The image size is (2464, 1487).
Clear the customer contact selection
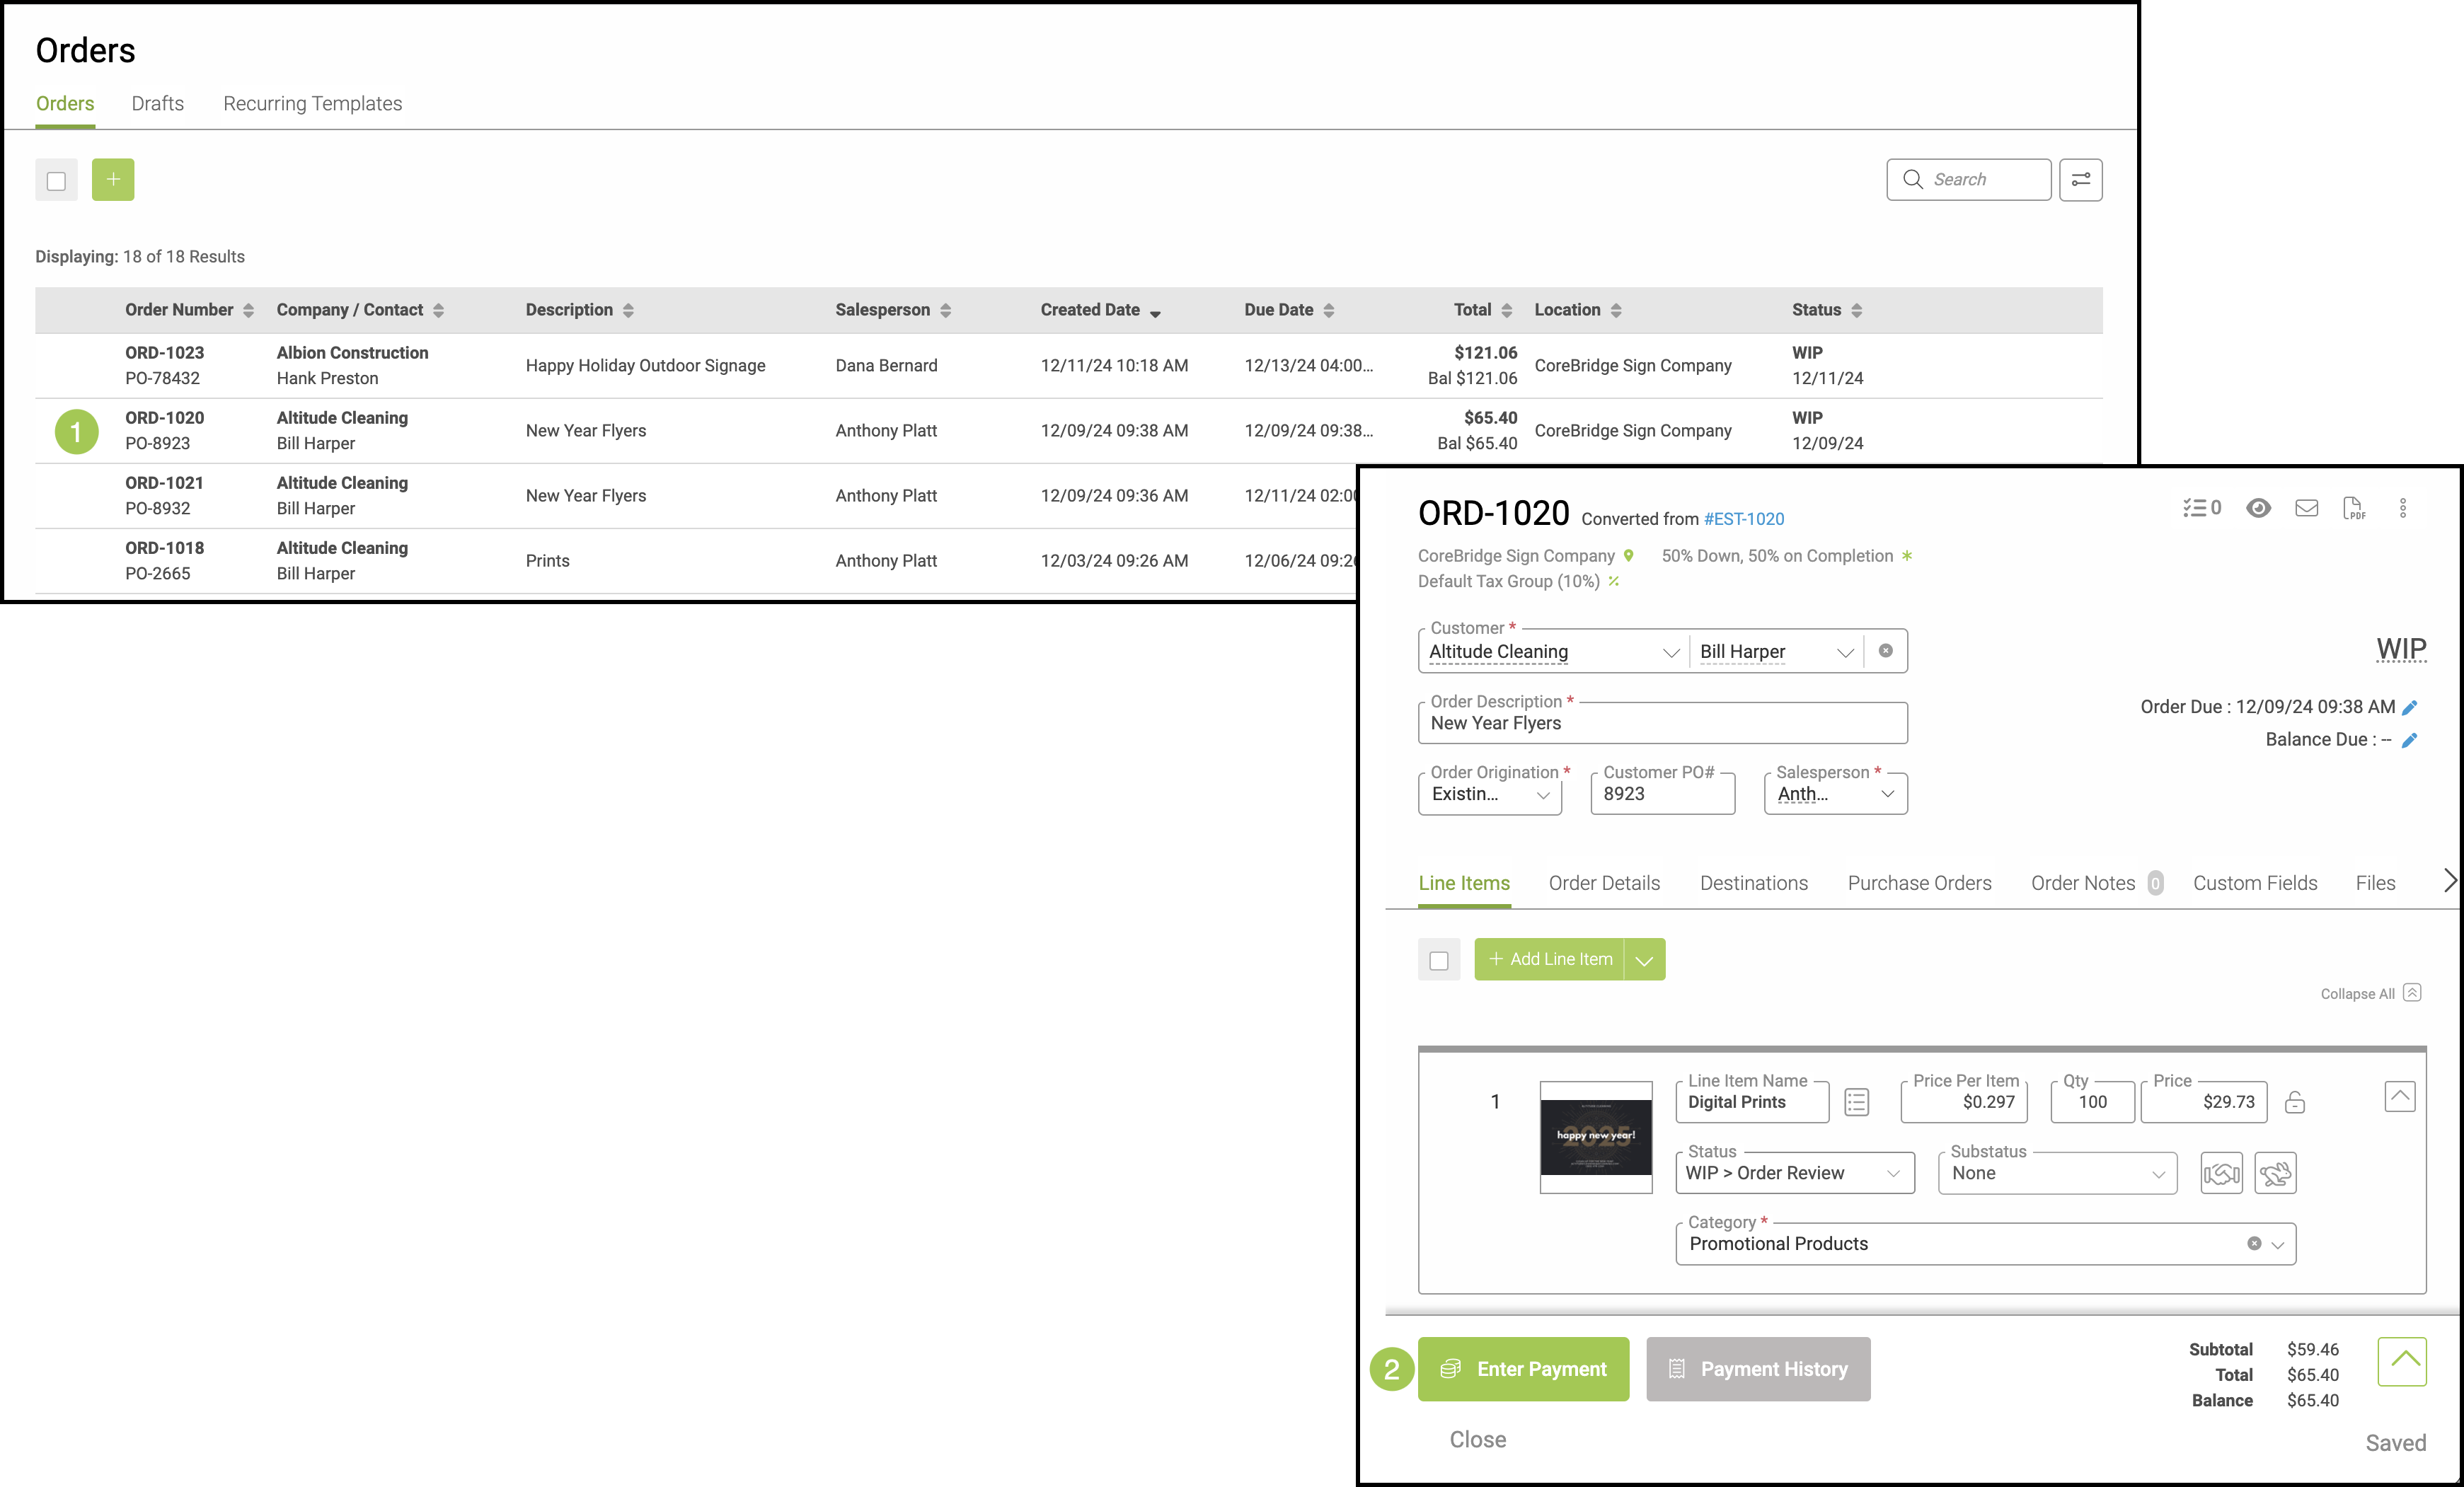1885,651
